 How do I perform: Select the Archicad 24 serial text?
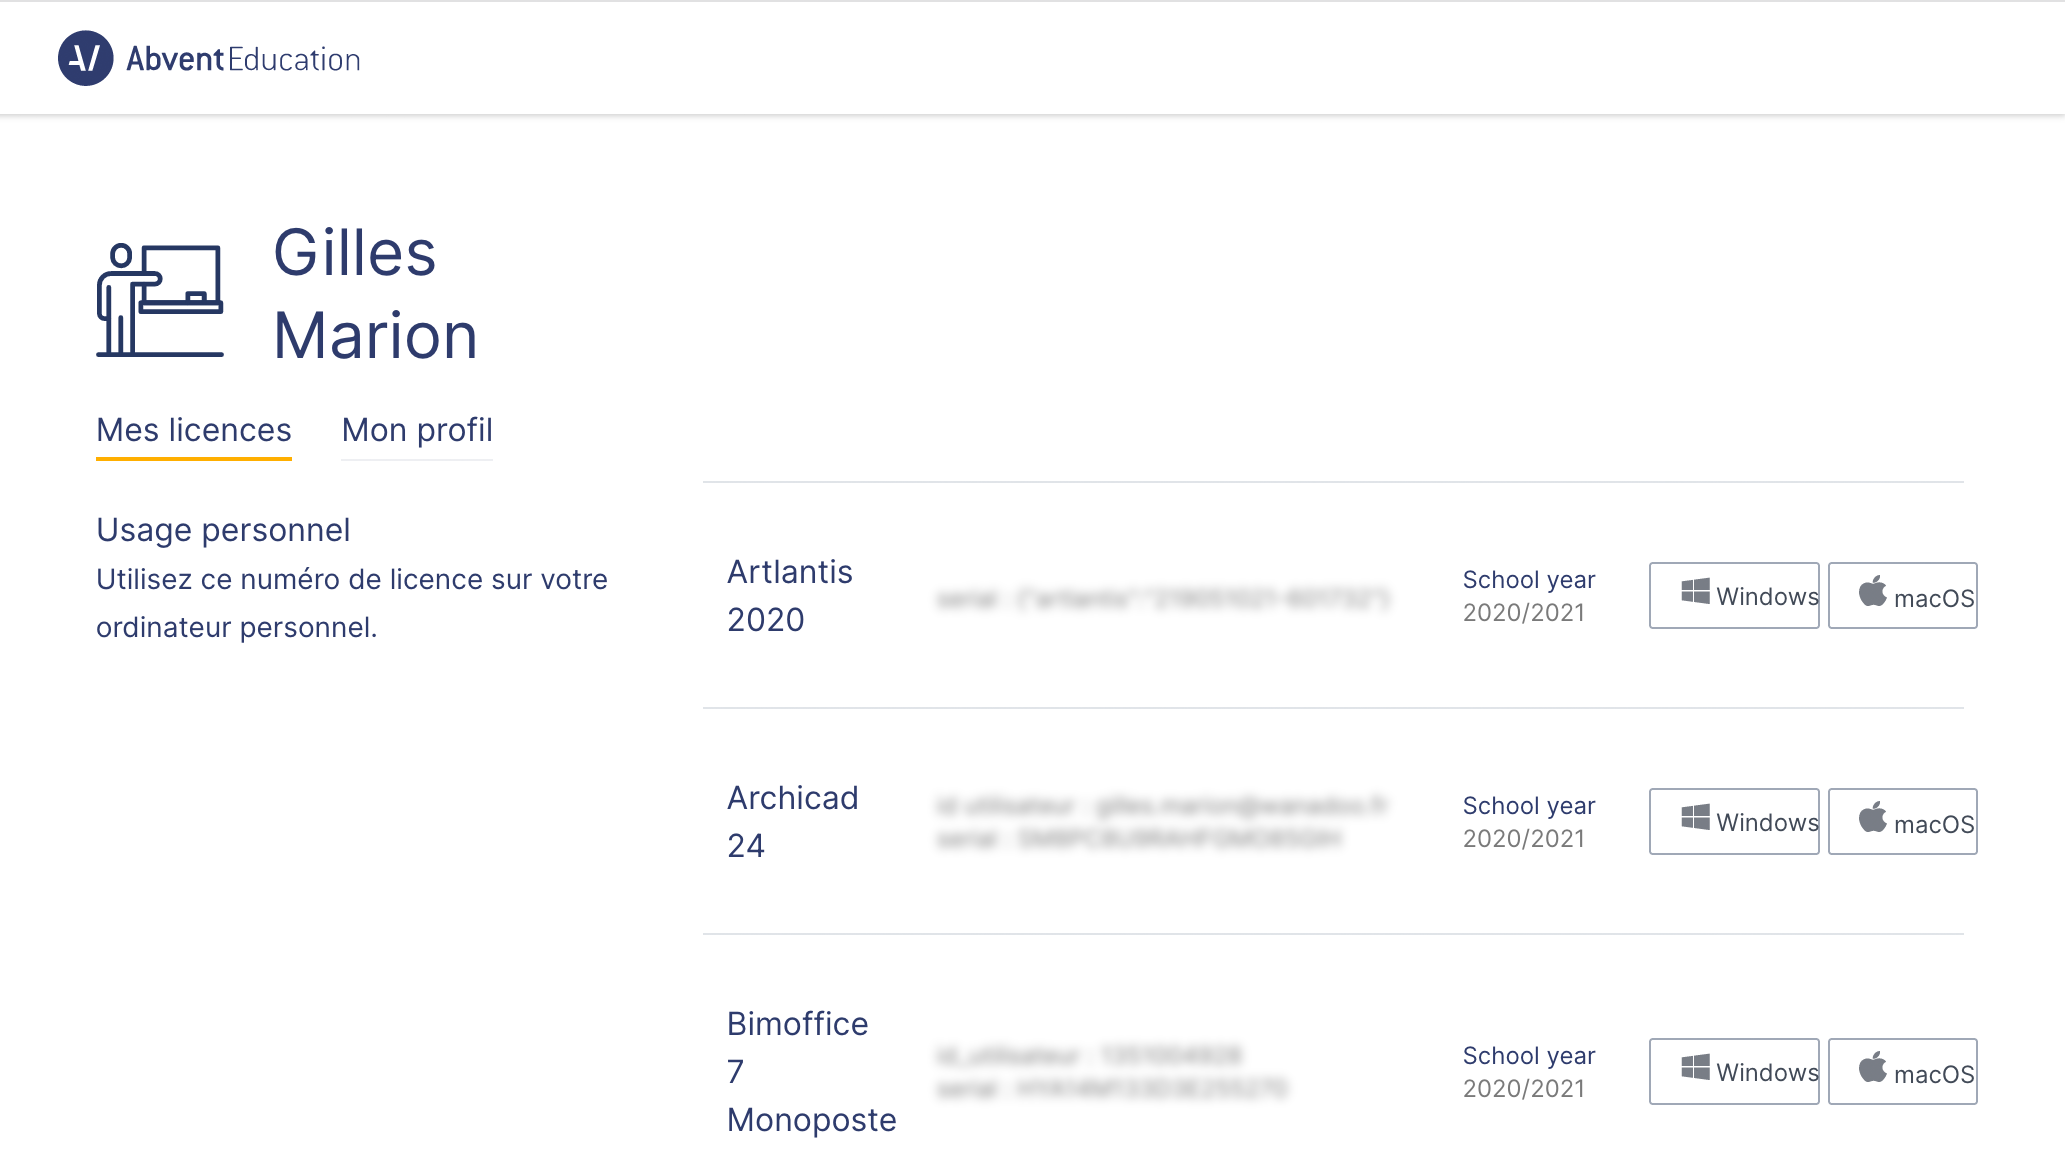point(1138,838)
